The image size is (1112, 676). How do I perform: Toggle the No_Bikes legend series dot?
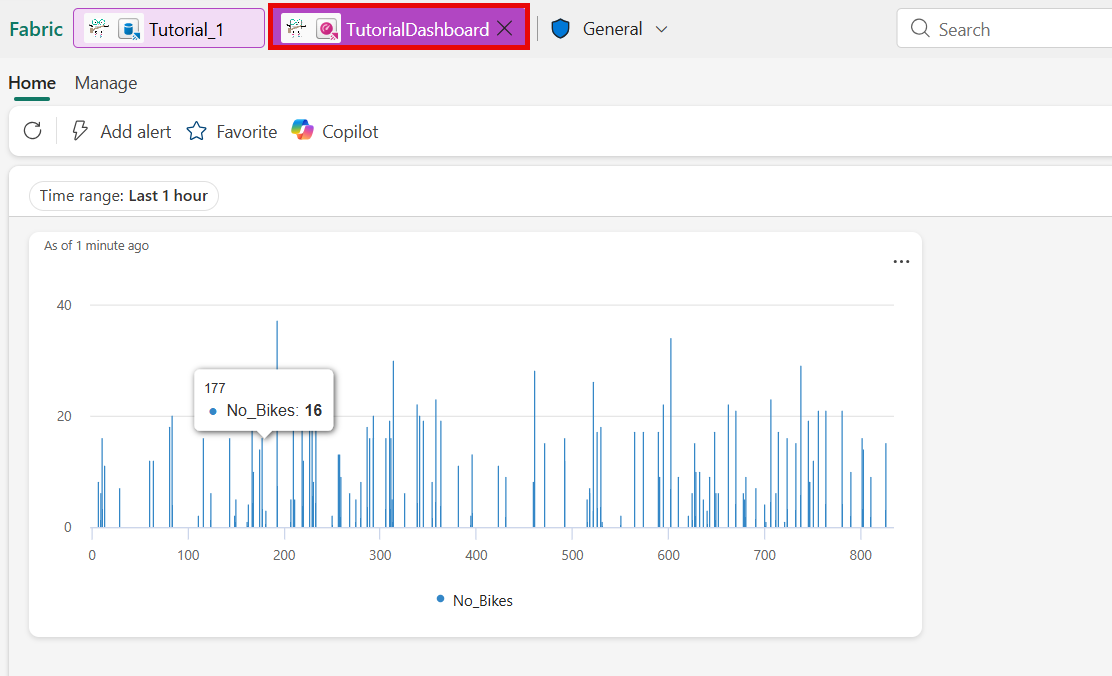click(440, 599)
